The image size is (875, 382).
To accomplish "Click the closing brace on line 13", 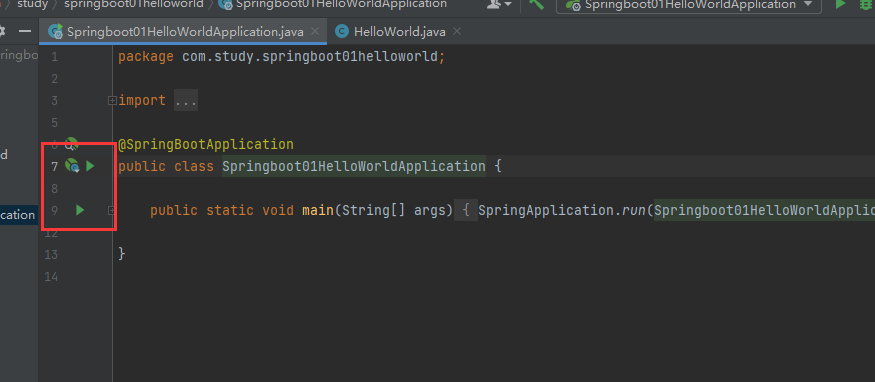I will tap(122, 254).
